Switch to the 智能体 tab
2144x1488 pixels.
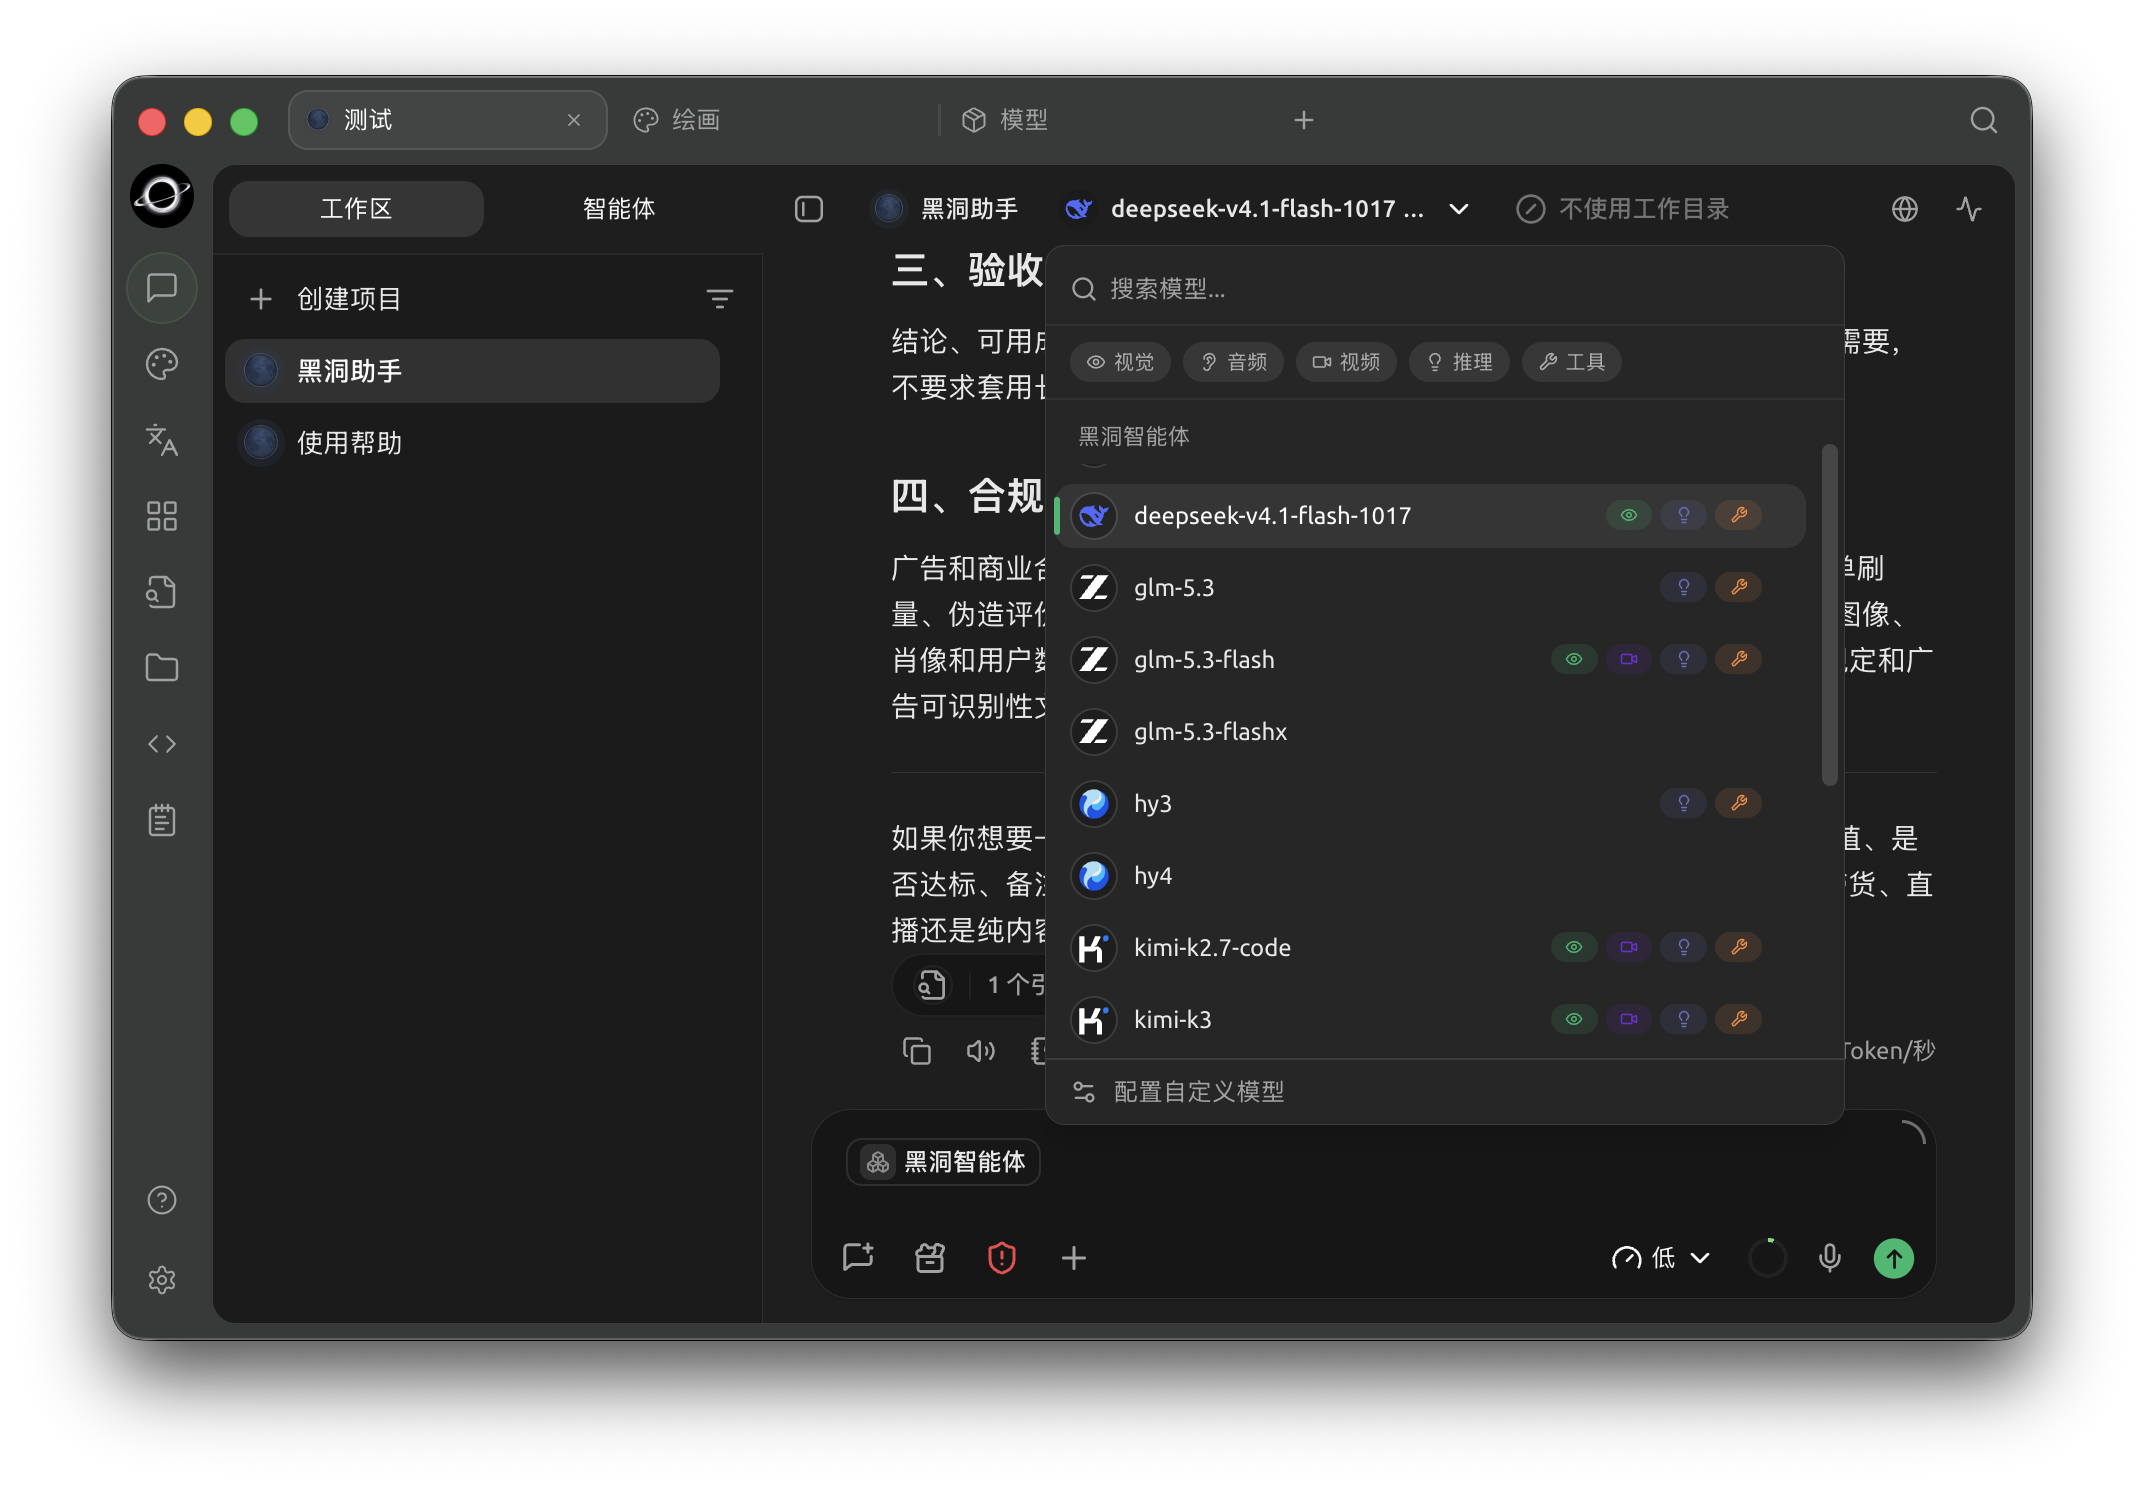tap(619, 209)
